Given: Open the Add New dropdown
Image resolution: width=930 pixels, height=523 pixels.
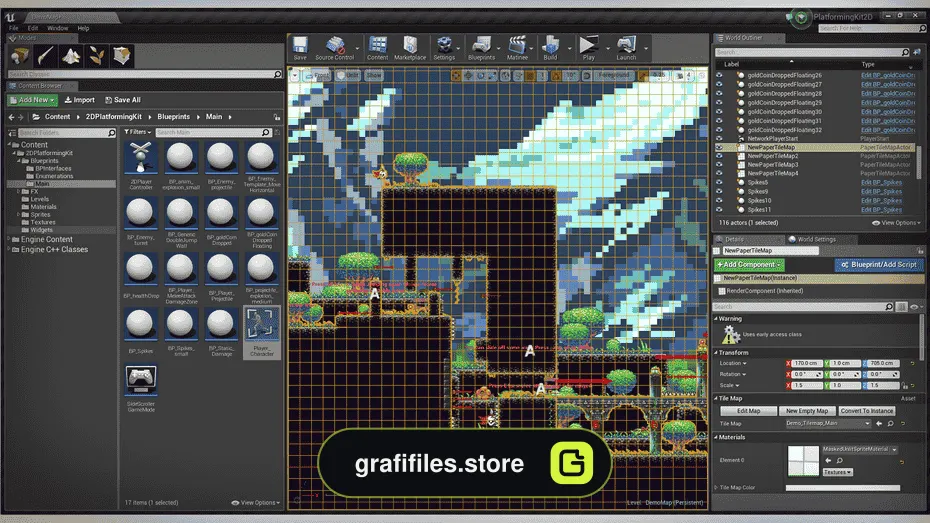Looking at the screenshot, I should tap(33, 100).
